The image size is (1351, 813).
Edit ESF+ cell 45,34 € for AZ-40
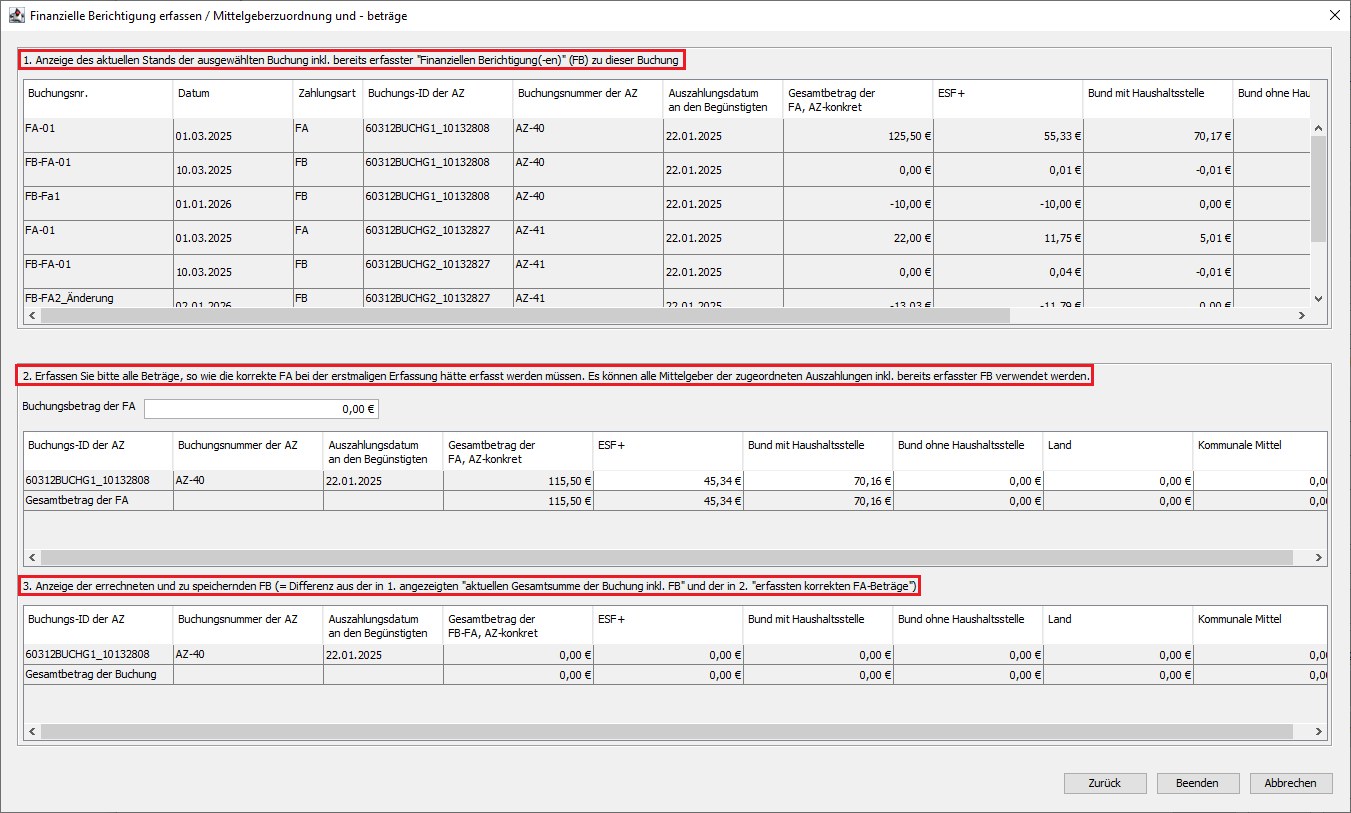667,481
